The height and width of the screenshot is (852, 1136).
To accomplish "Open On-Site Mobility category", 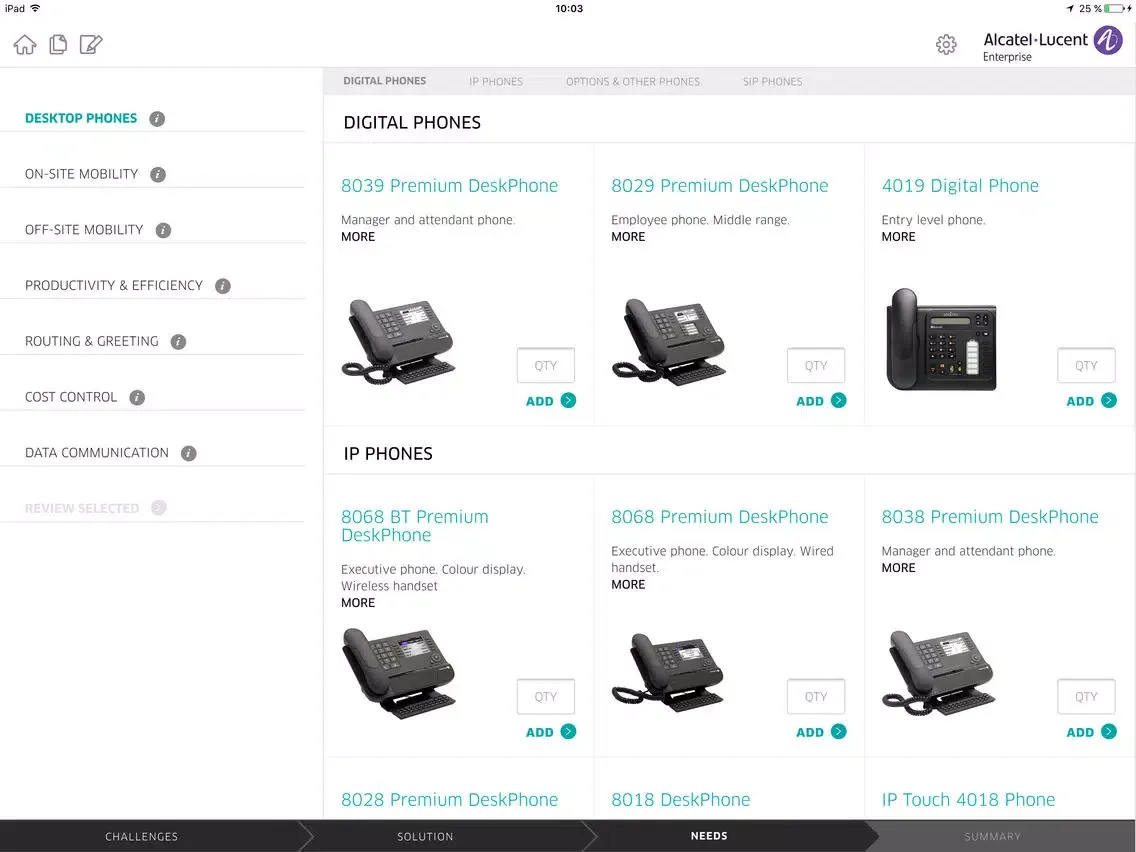I will coord(81,175).
